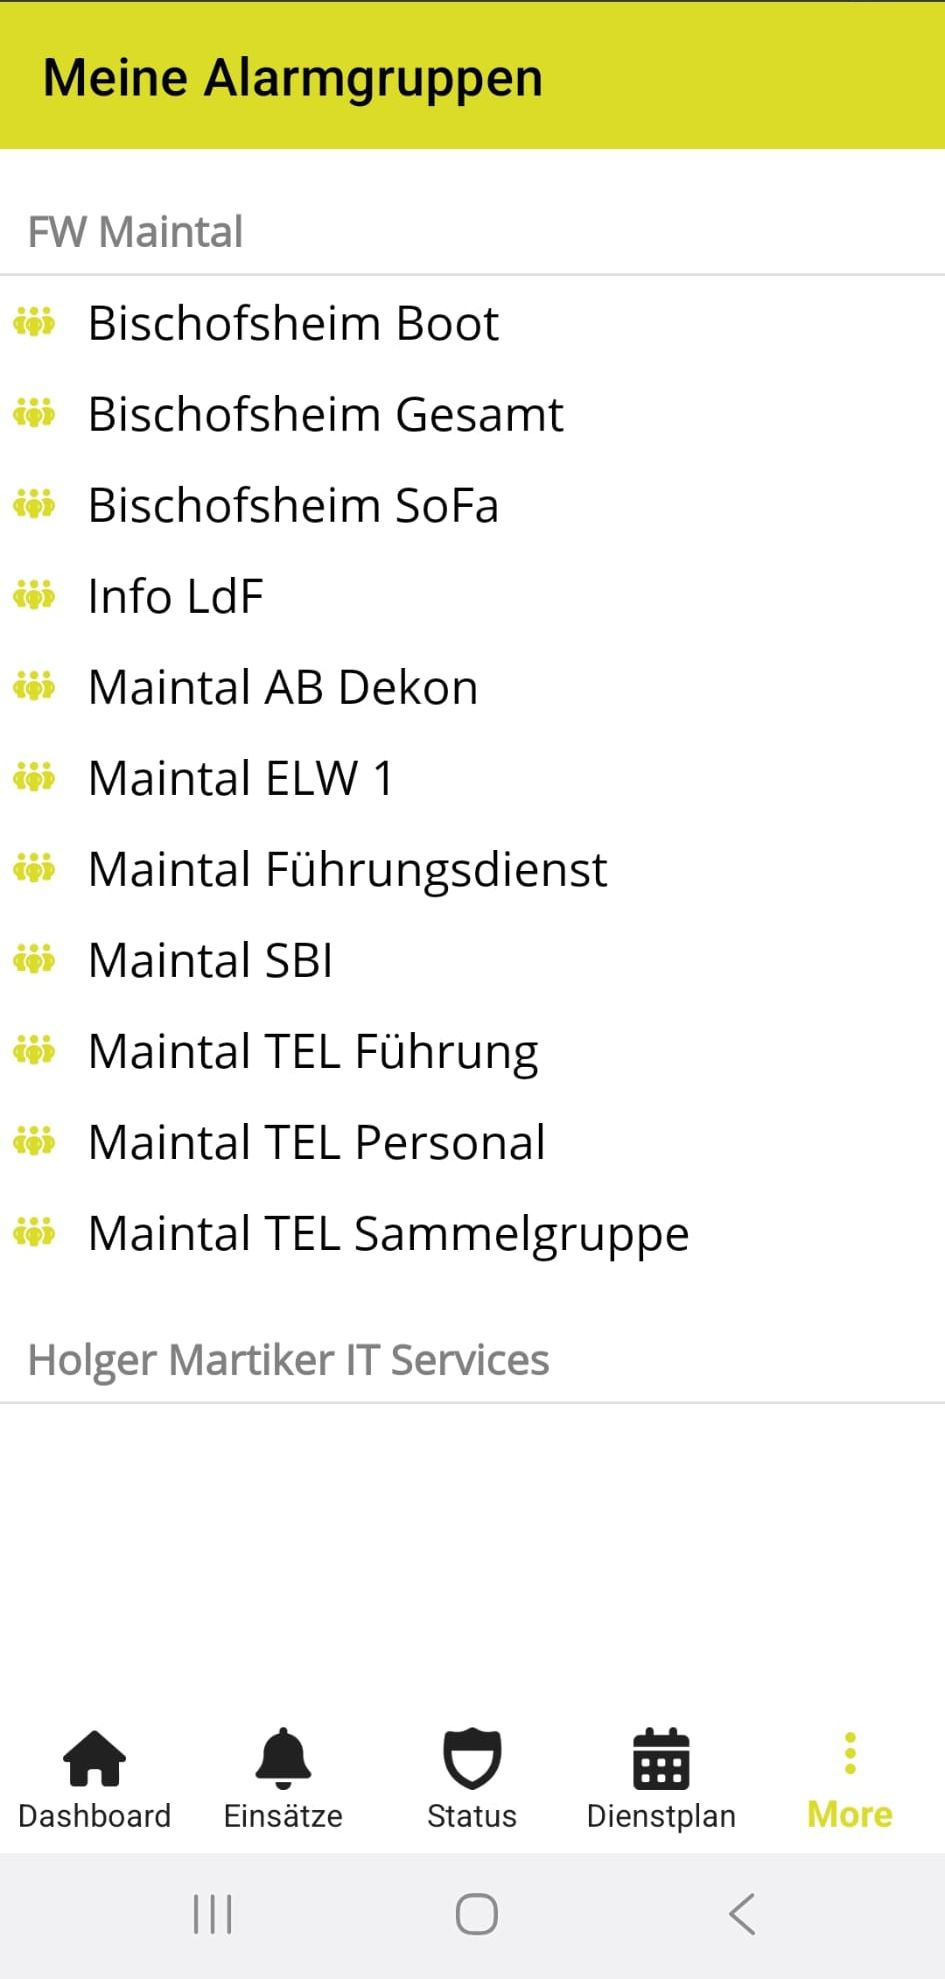Open the Bischofsheim Gesamt alarm group
Viewport: 945px width, 1979px height.
[x=326, y=414]
